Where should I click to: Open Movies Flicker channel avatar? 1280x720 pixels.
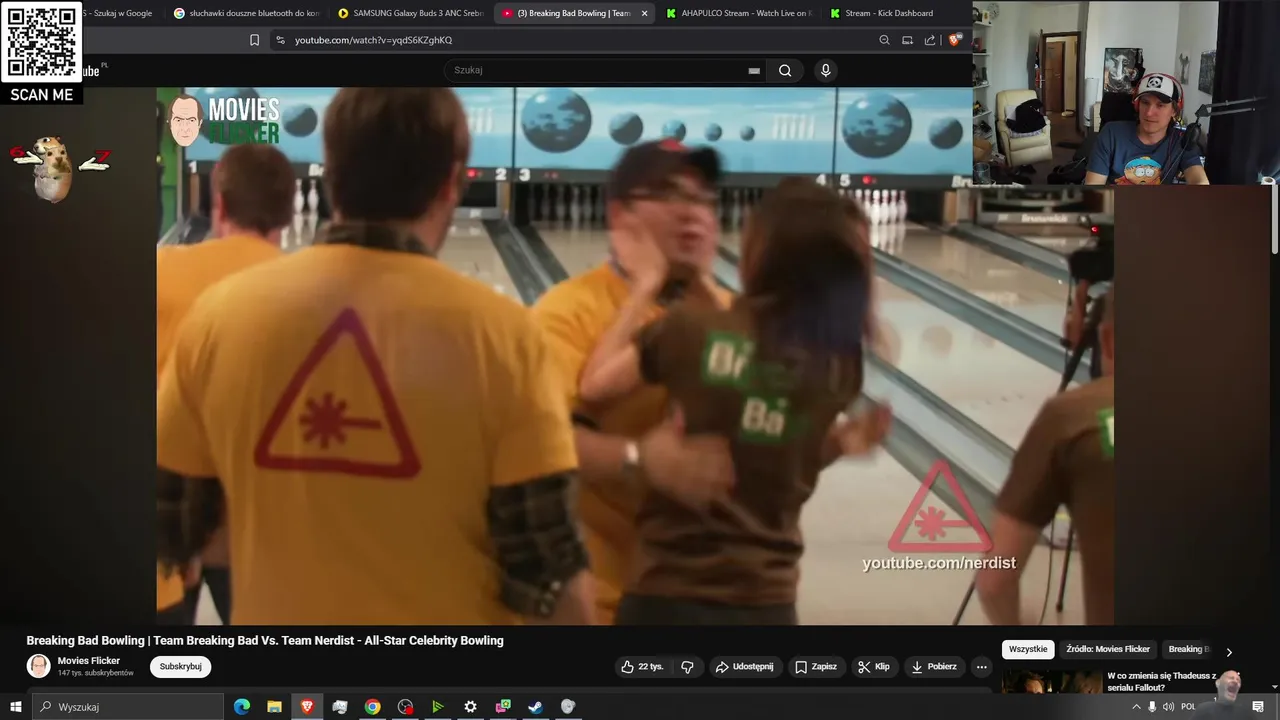tap(38, 666)
